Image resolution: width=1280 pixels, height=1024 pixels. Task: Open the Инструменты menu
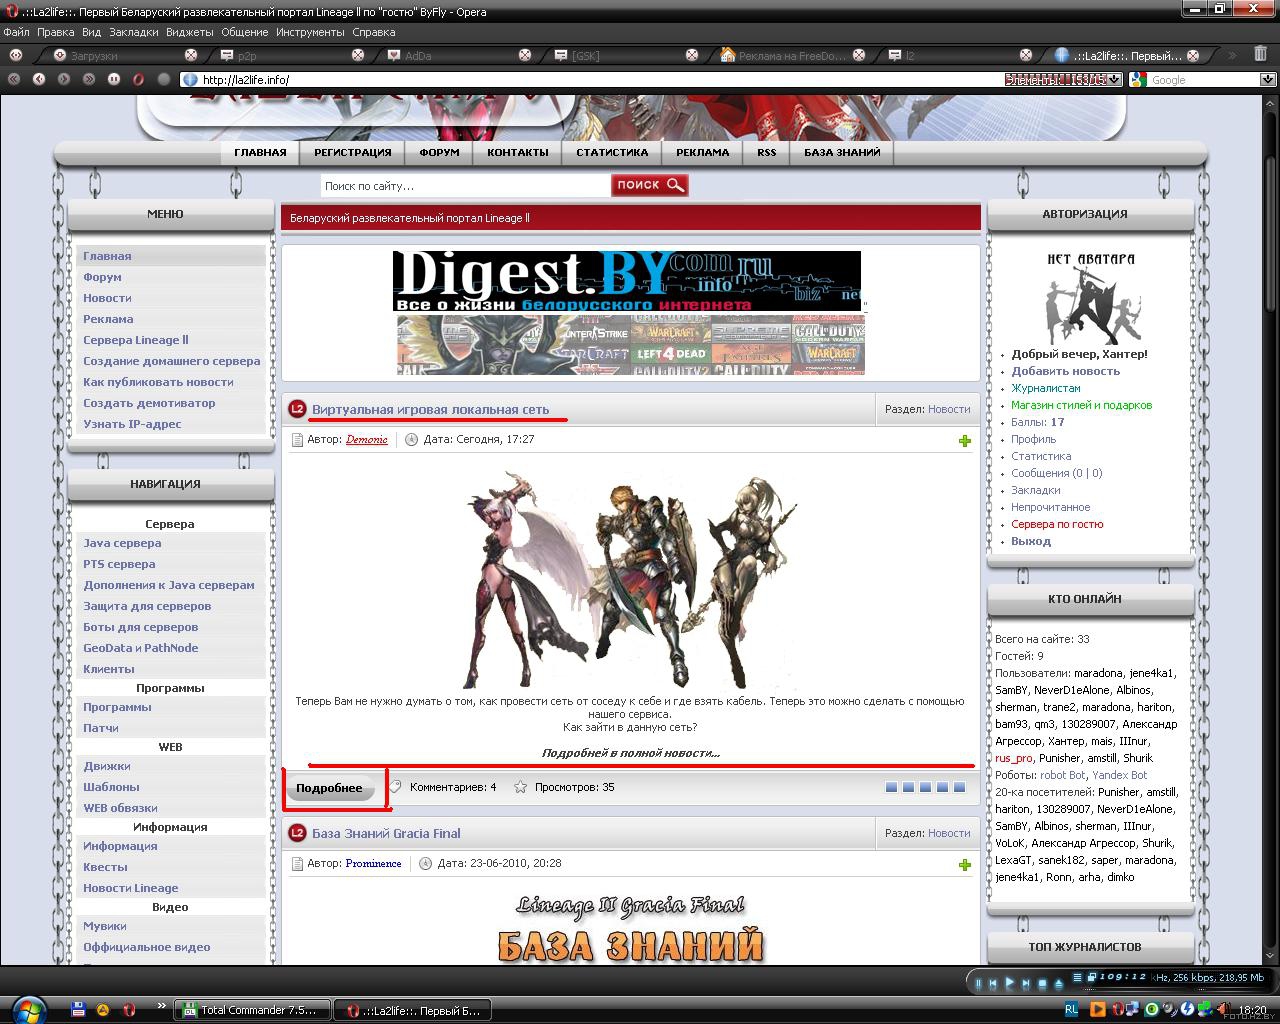(310, 32)
